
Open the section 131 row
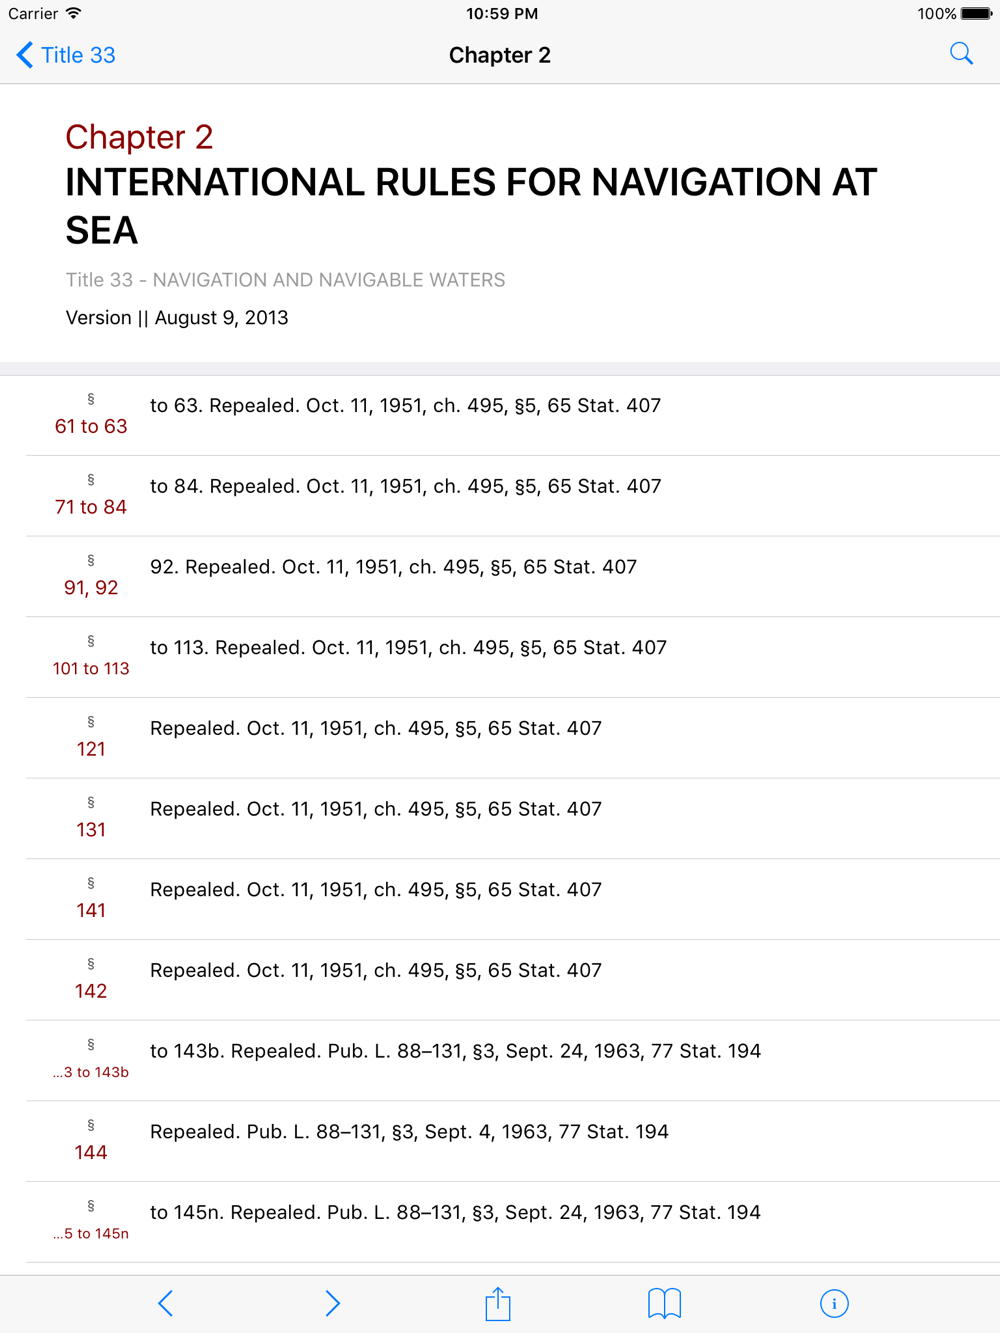click(x=513, y=819)
